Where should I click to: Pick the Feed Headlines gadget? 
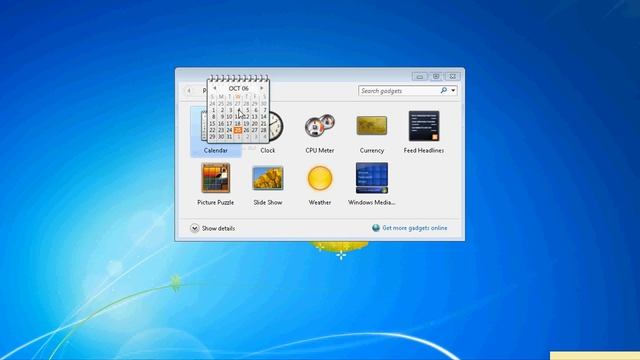point(424,126)
